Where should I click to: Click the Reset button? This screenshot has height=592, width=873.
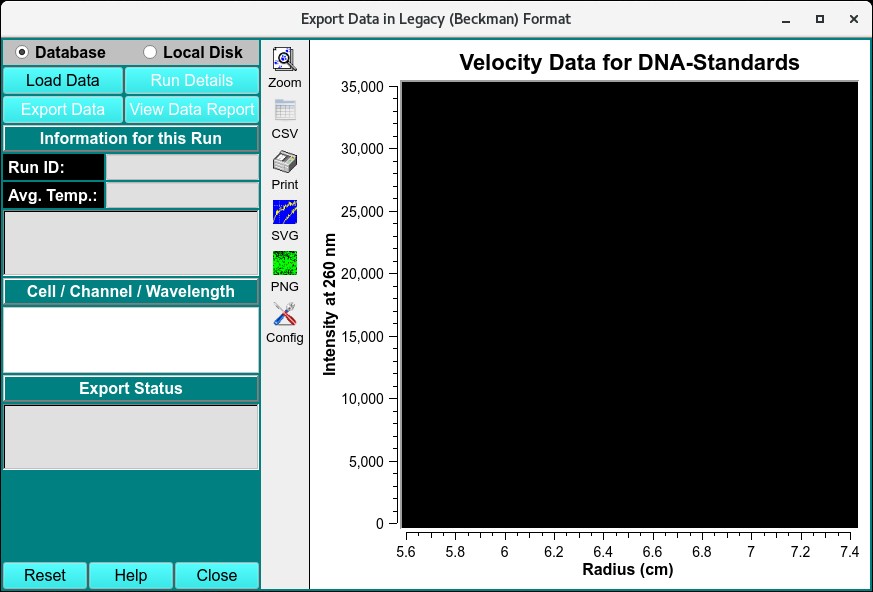tap(45, 575)
